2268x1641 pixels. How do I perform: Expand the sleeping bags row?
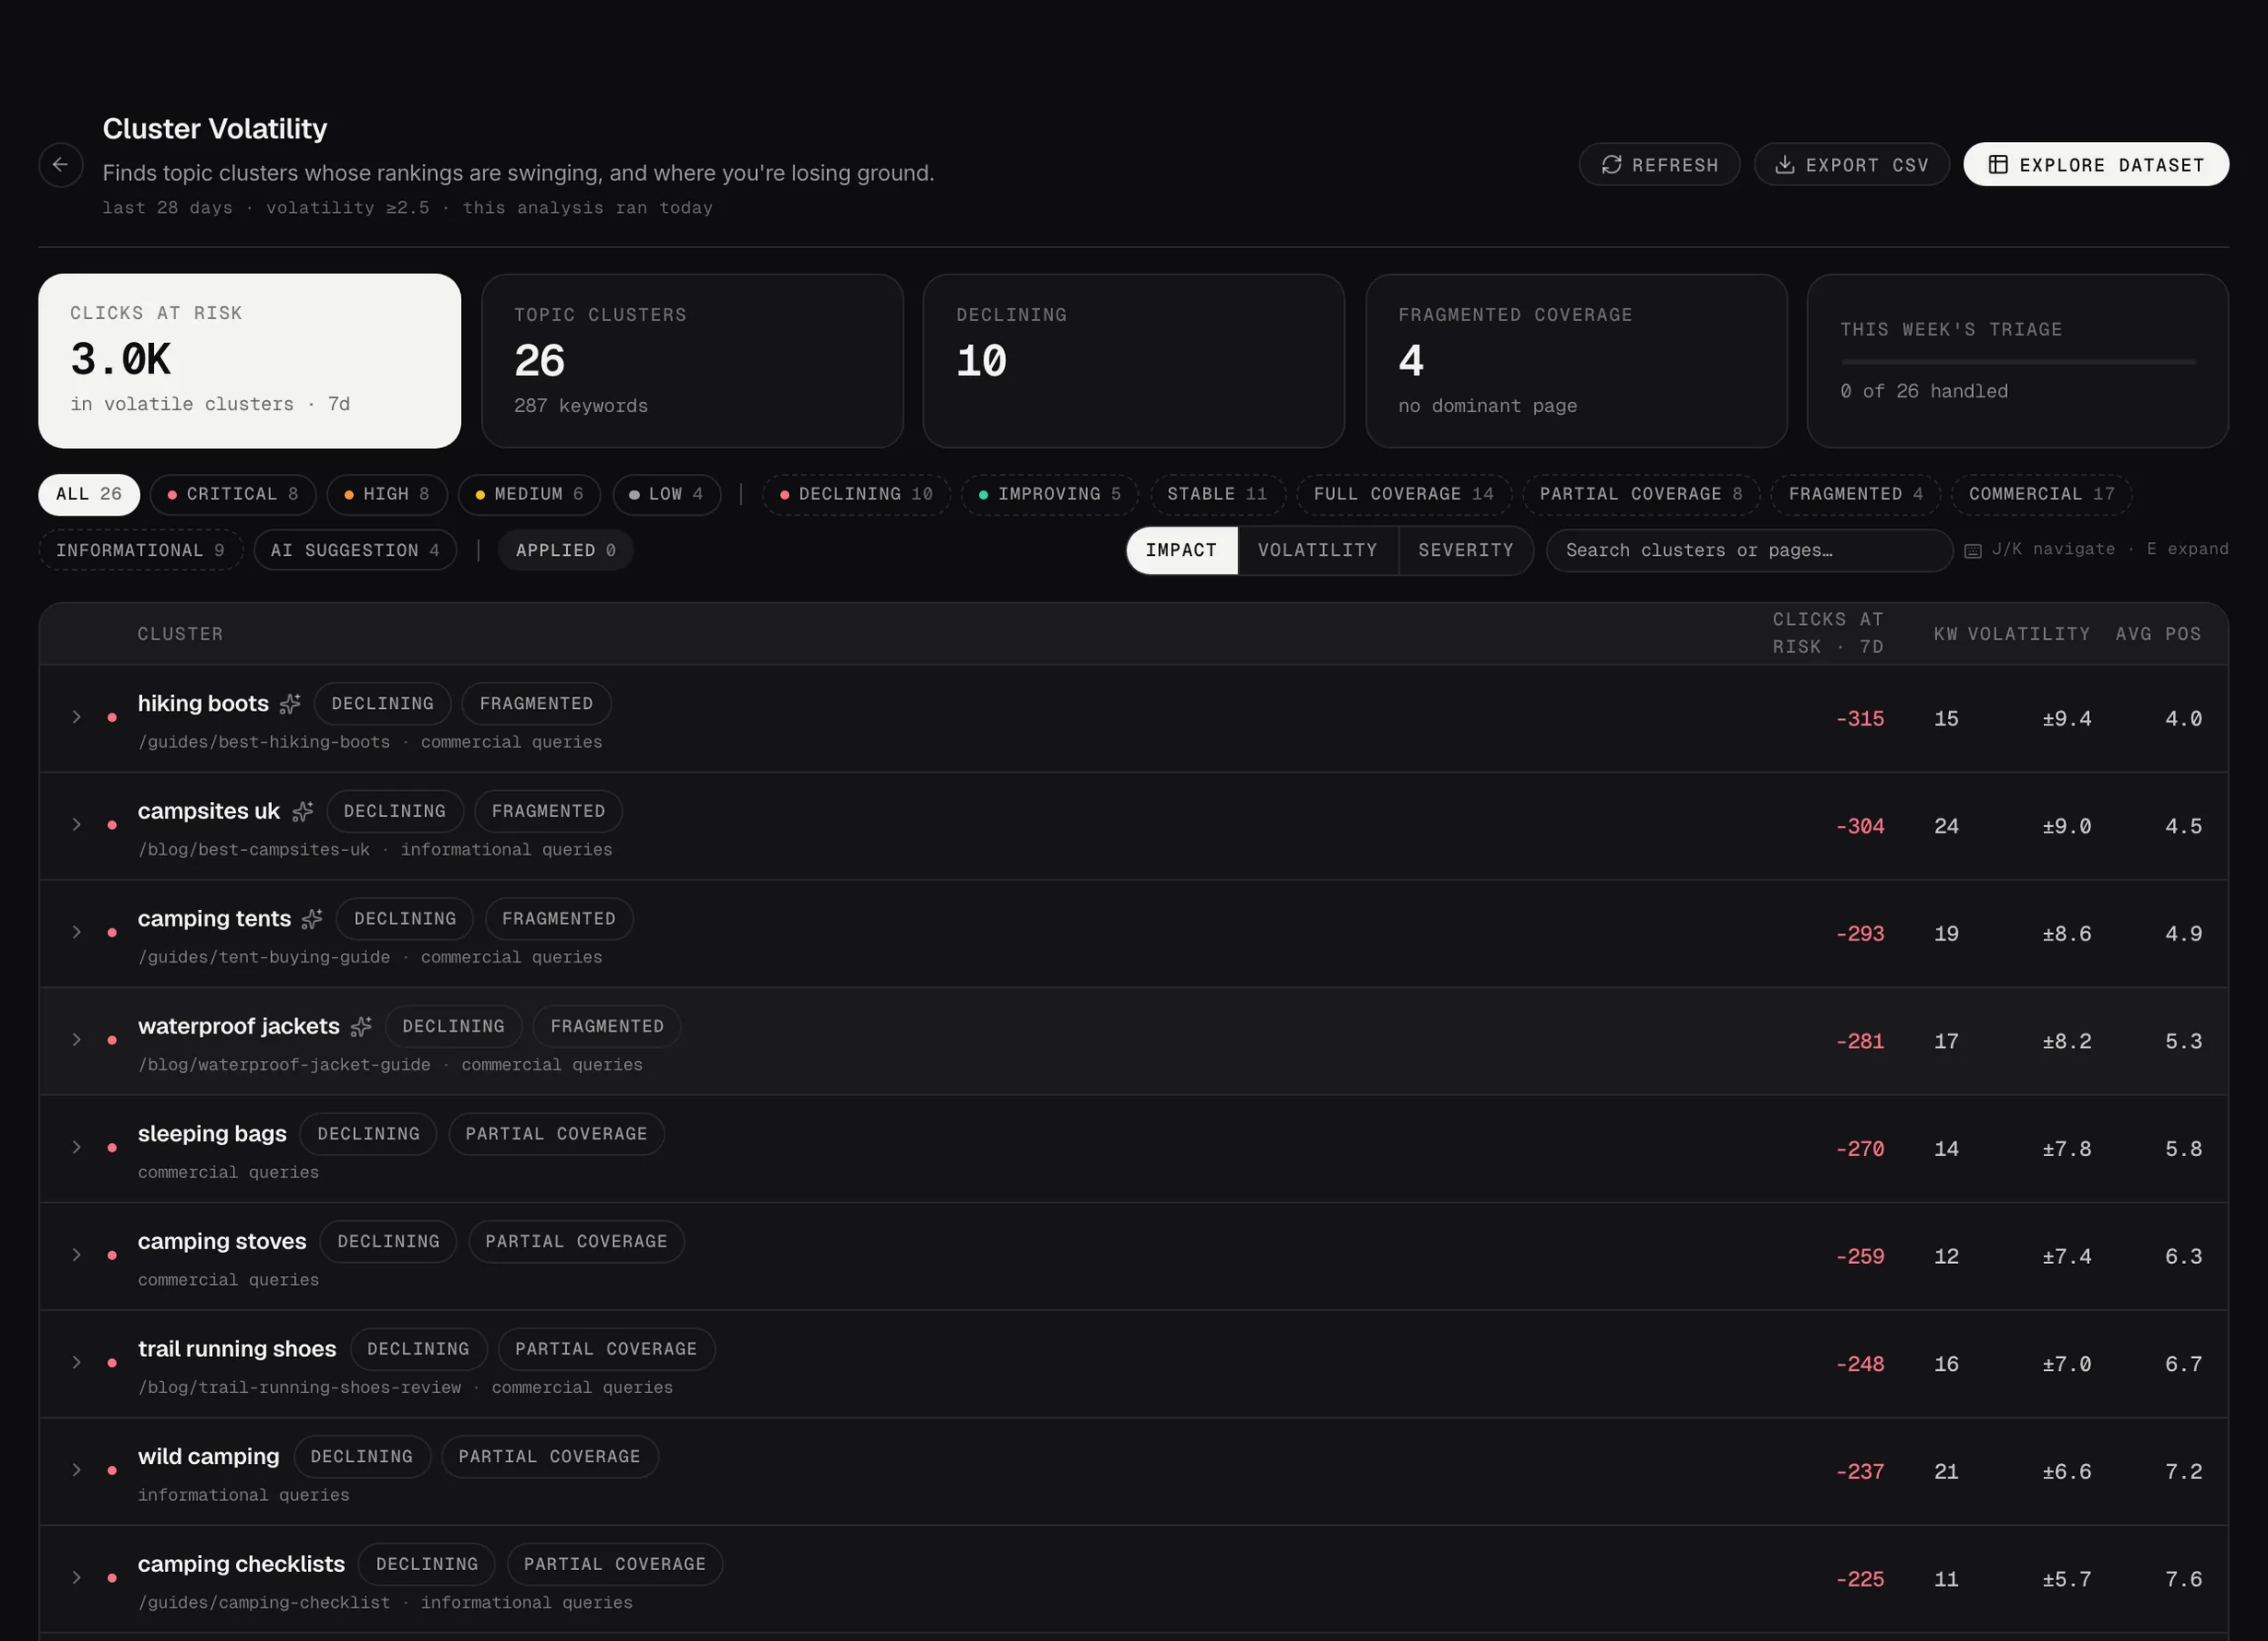coord(76,1147)
